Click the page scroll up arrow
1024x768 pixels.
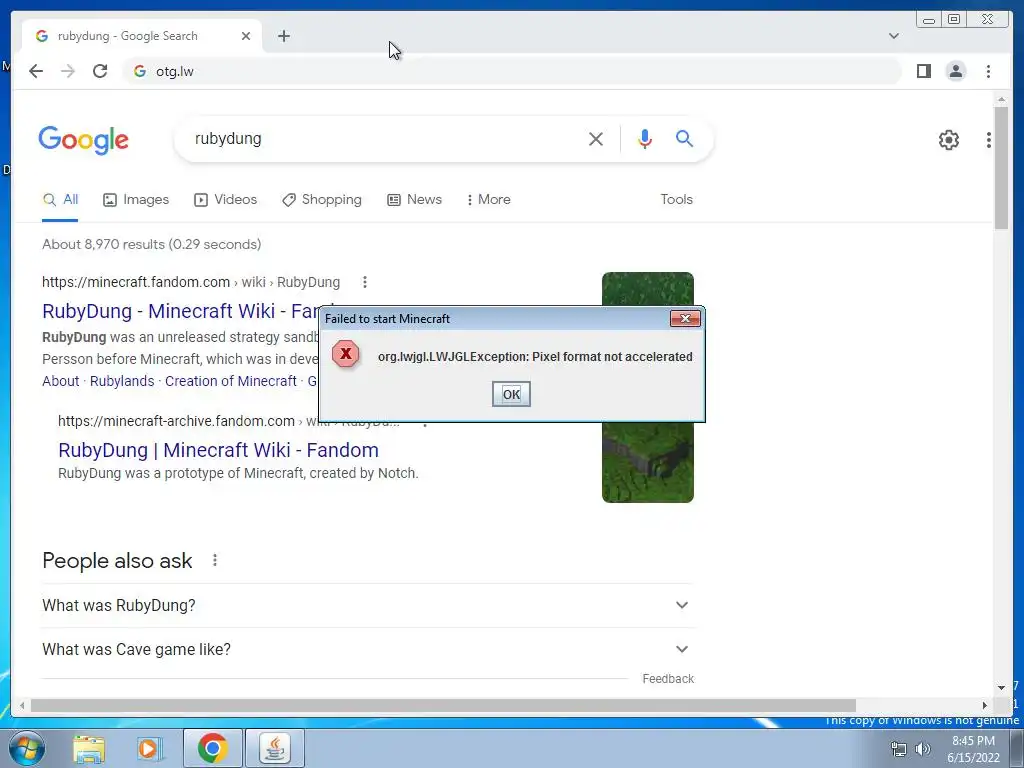coord(1001,99)
